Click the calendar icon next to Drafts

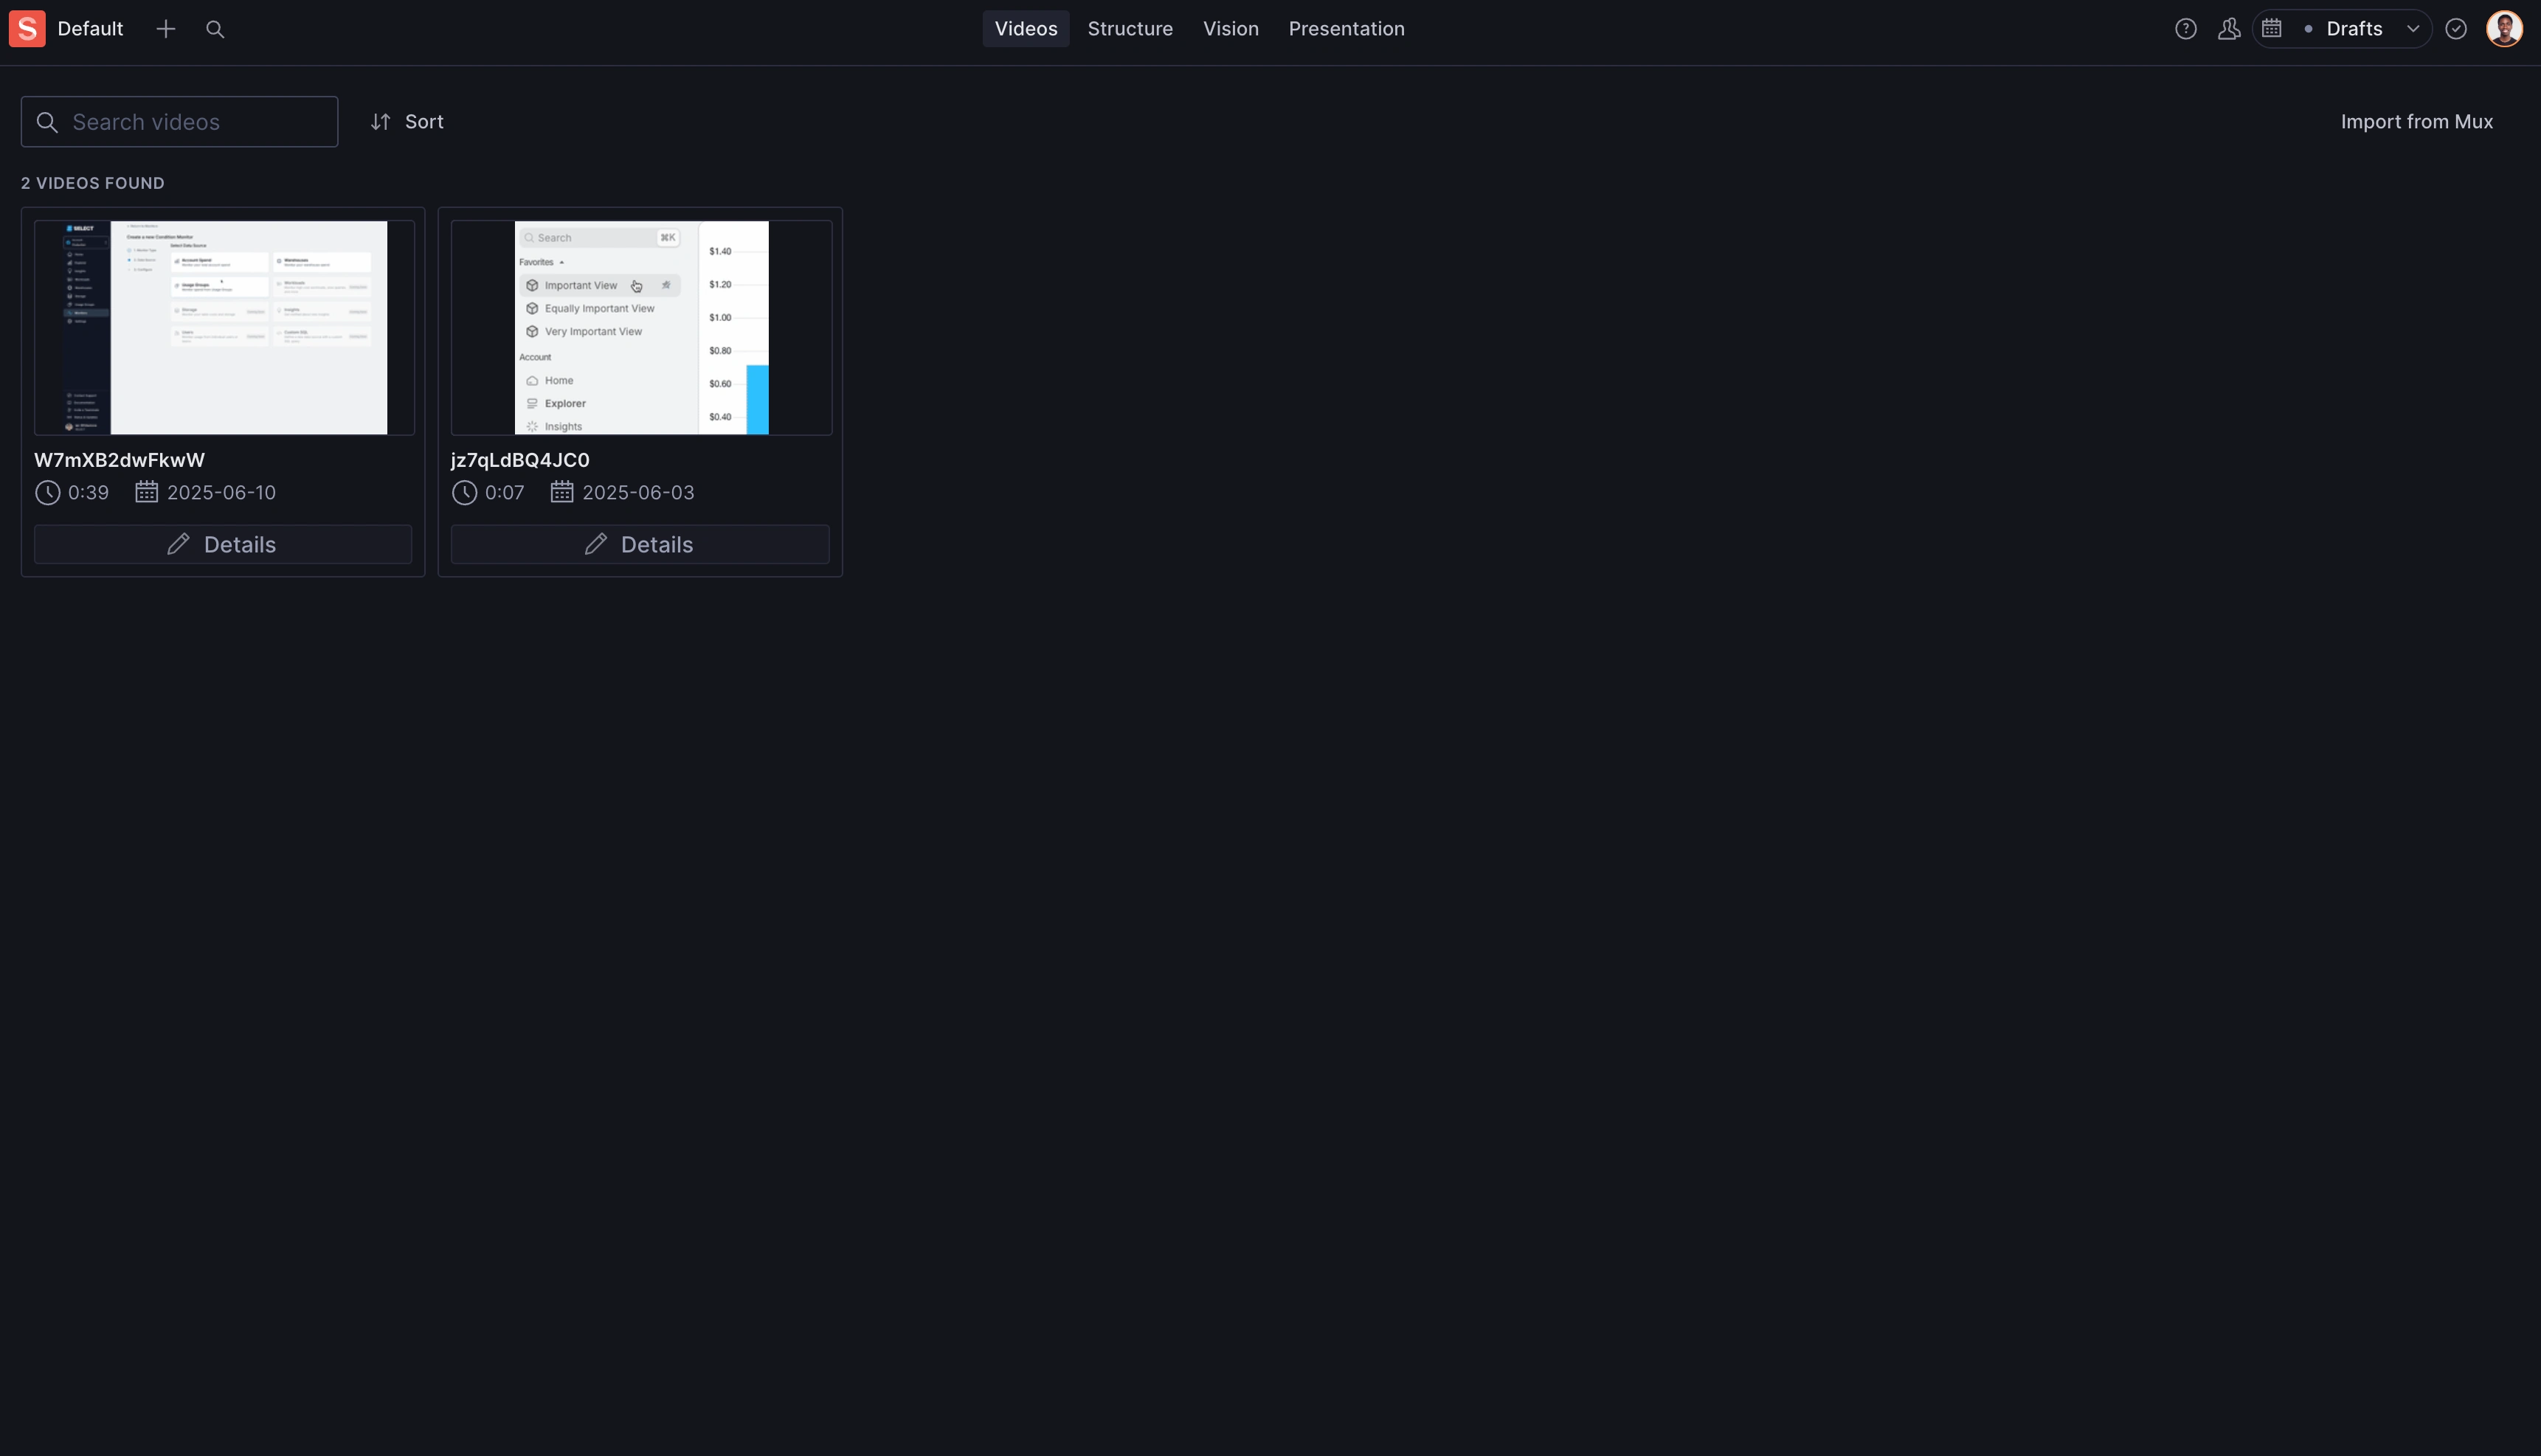[2273, 28]
